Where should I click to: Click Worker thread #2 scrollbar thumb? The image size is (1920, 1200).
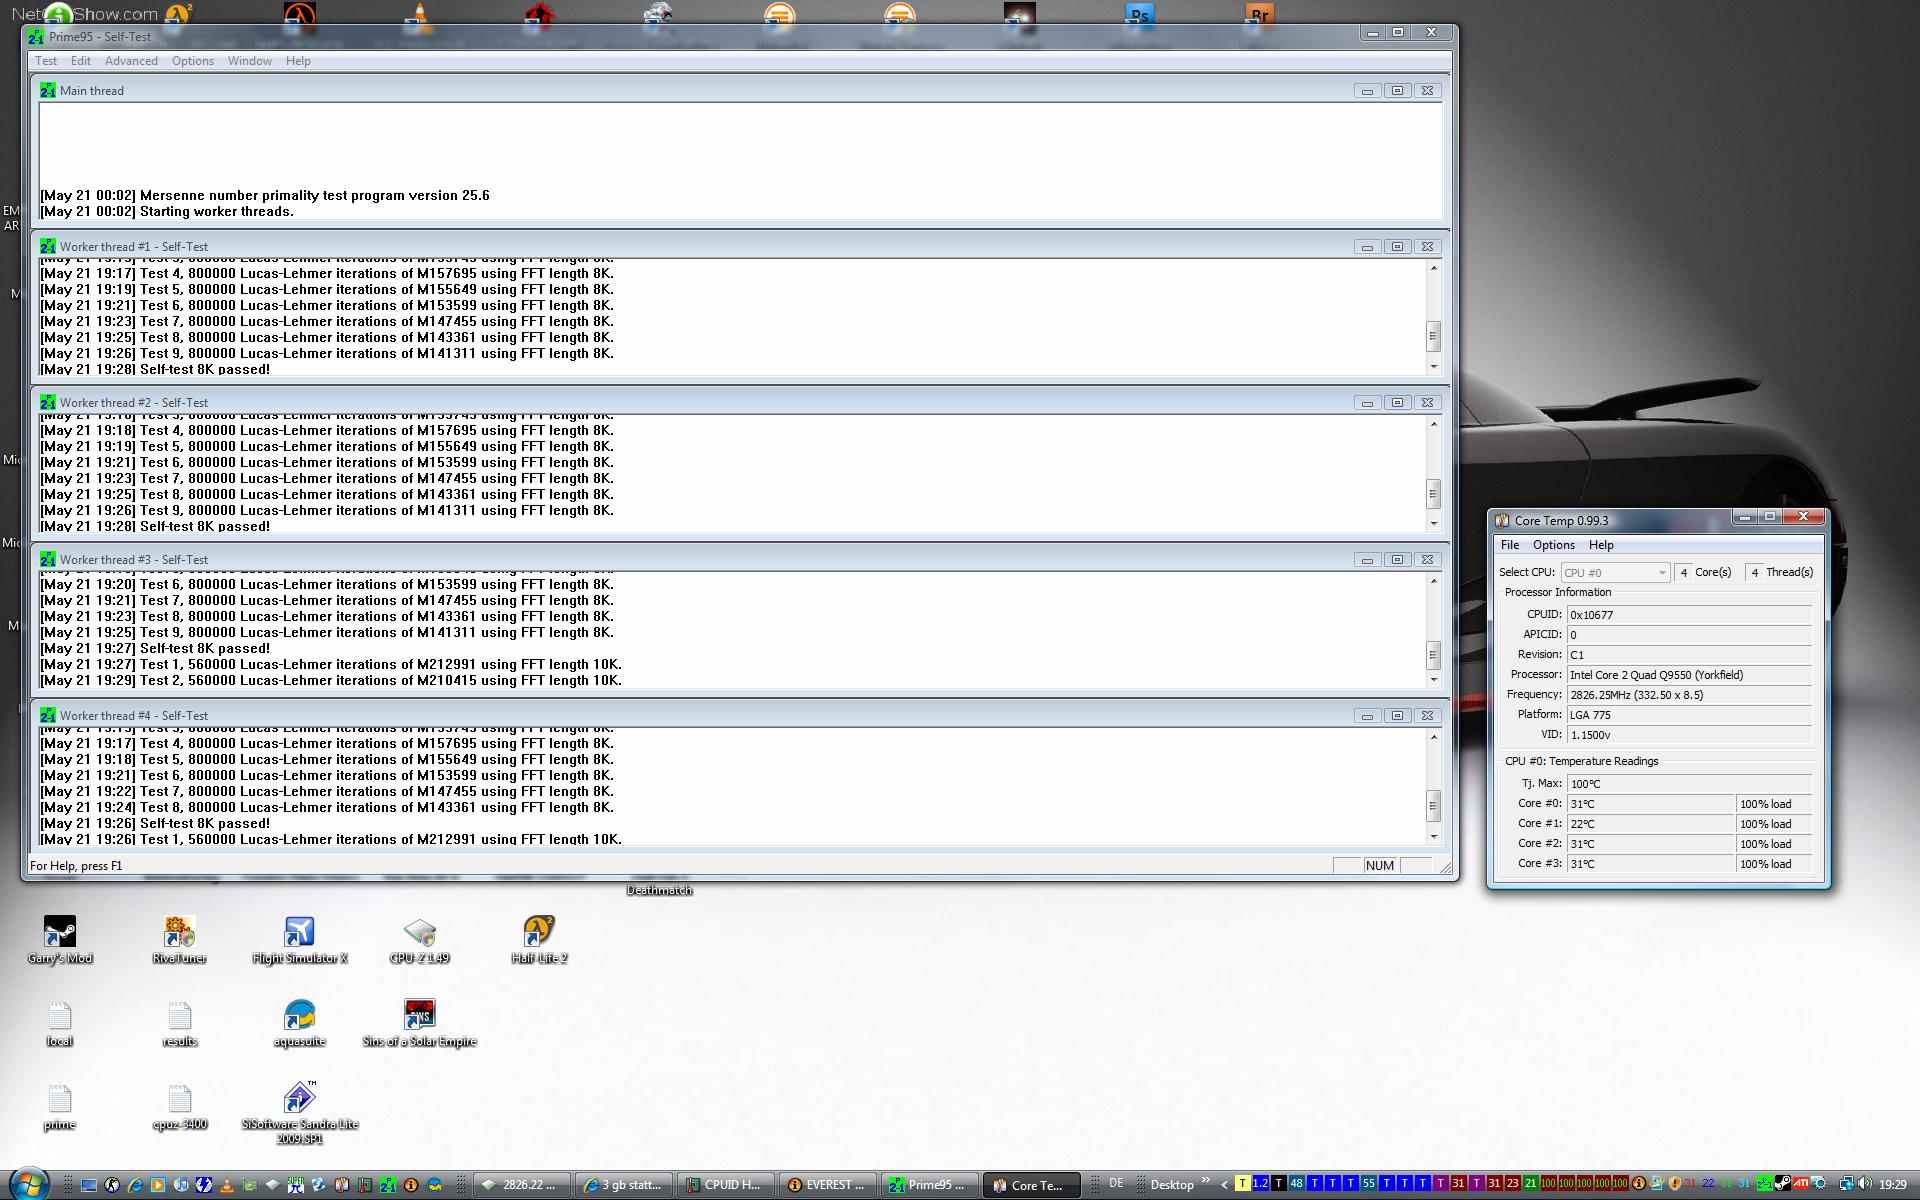pyautogui.click(x=1433, y=493)
